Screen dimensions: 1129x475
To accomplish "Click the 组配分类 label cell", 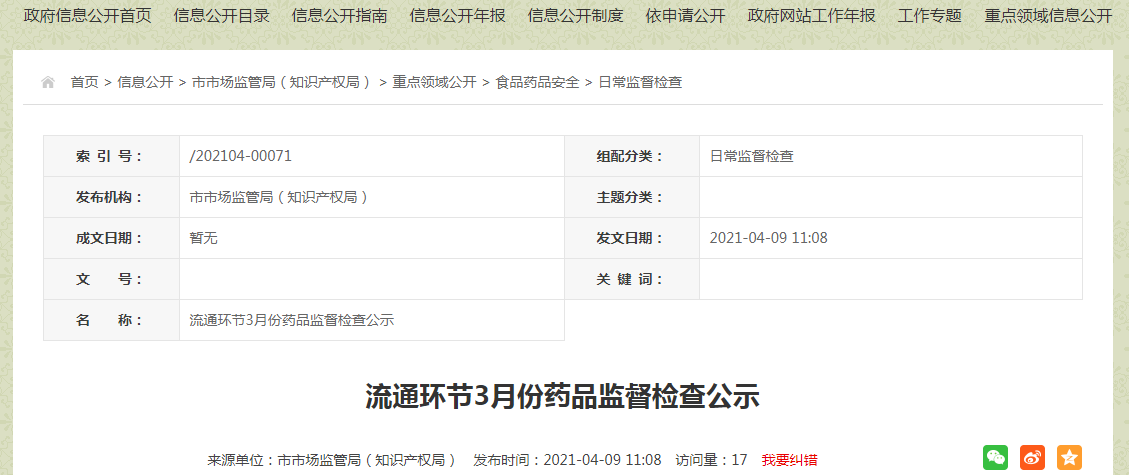I will coord(632,156).
